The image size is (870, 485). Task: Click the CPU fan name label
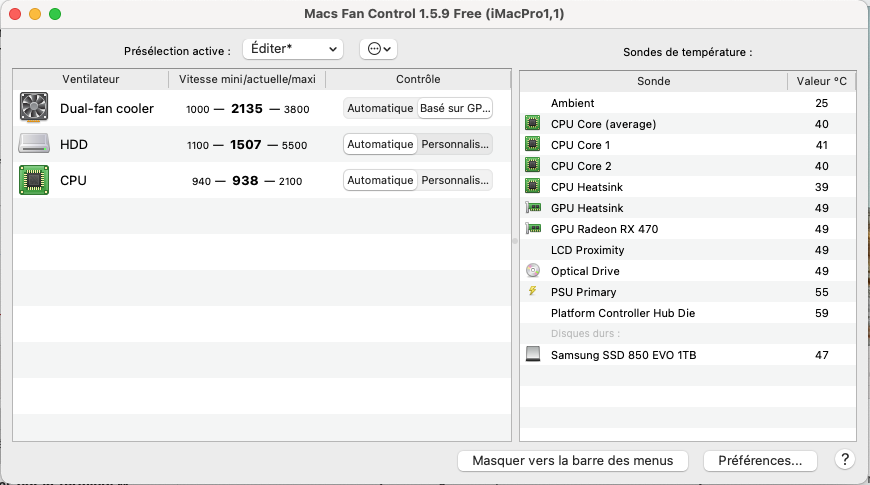[x=73, y=180]
